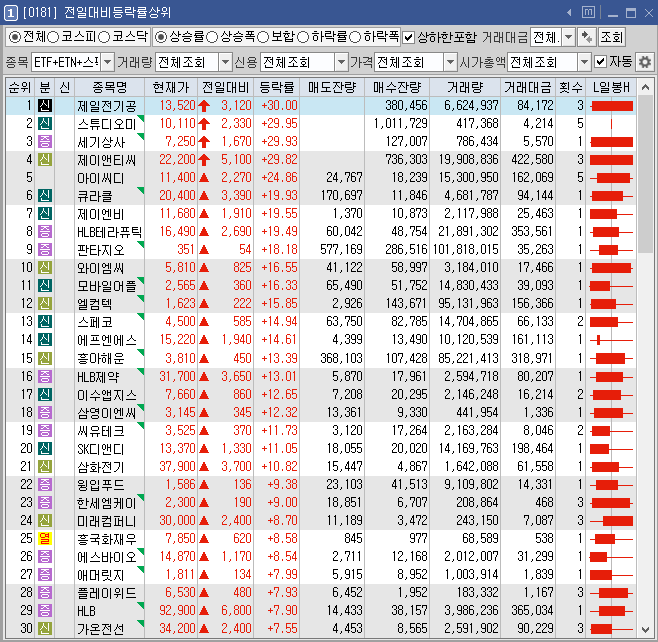Viewport: 658px width, 642px height.
Task: Sort by the 등락률 column header
Action: (x=277, y=87)
